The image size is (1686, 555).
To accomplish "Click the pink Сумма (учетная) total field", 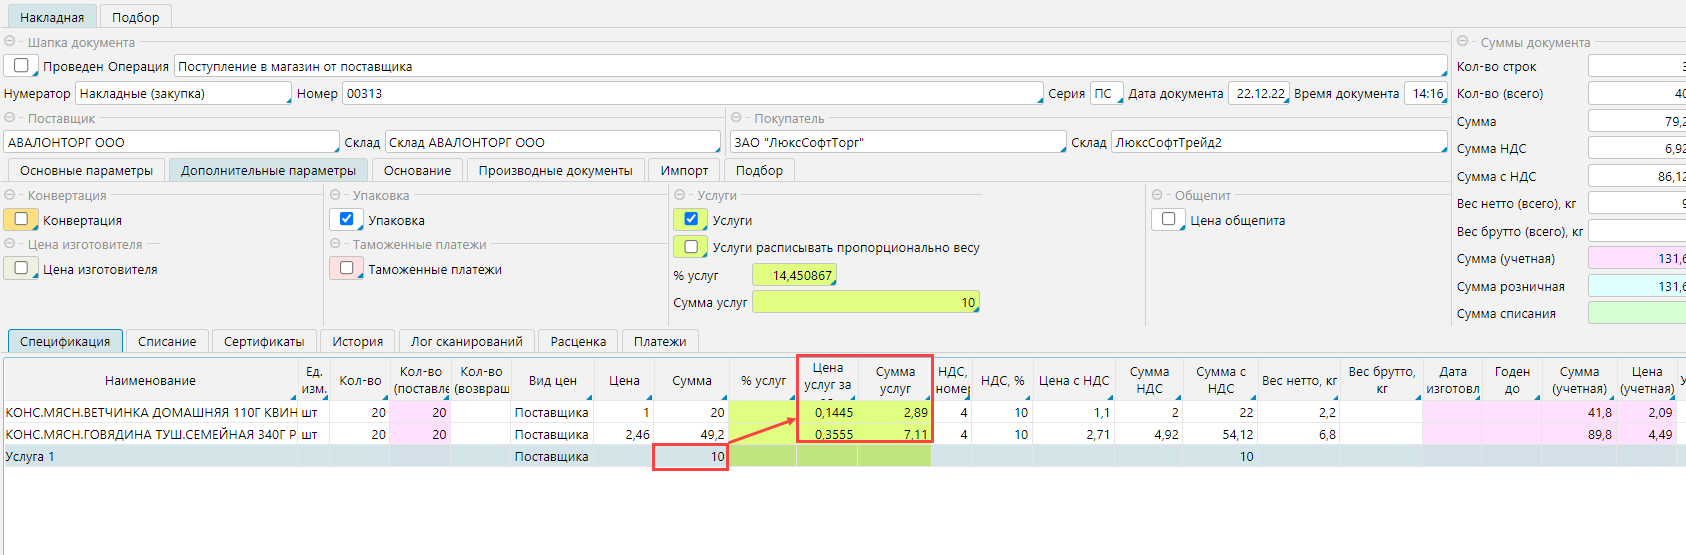I will (x=1636, y=259).
